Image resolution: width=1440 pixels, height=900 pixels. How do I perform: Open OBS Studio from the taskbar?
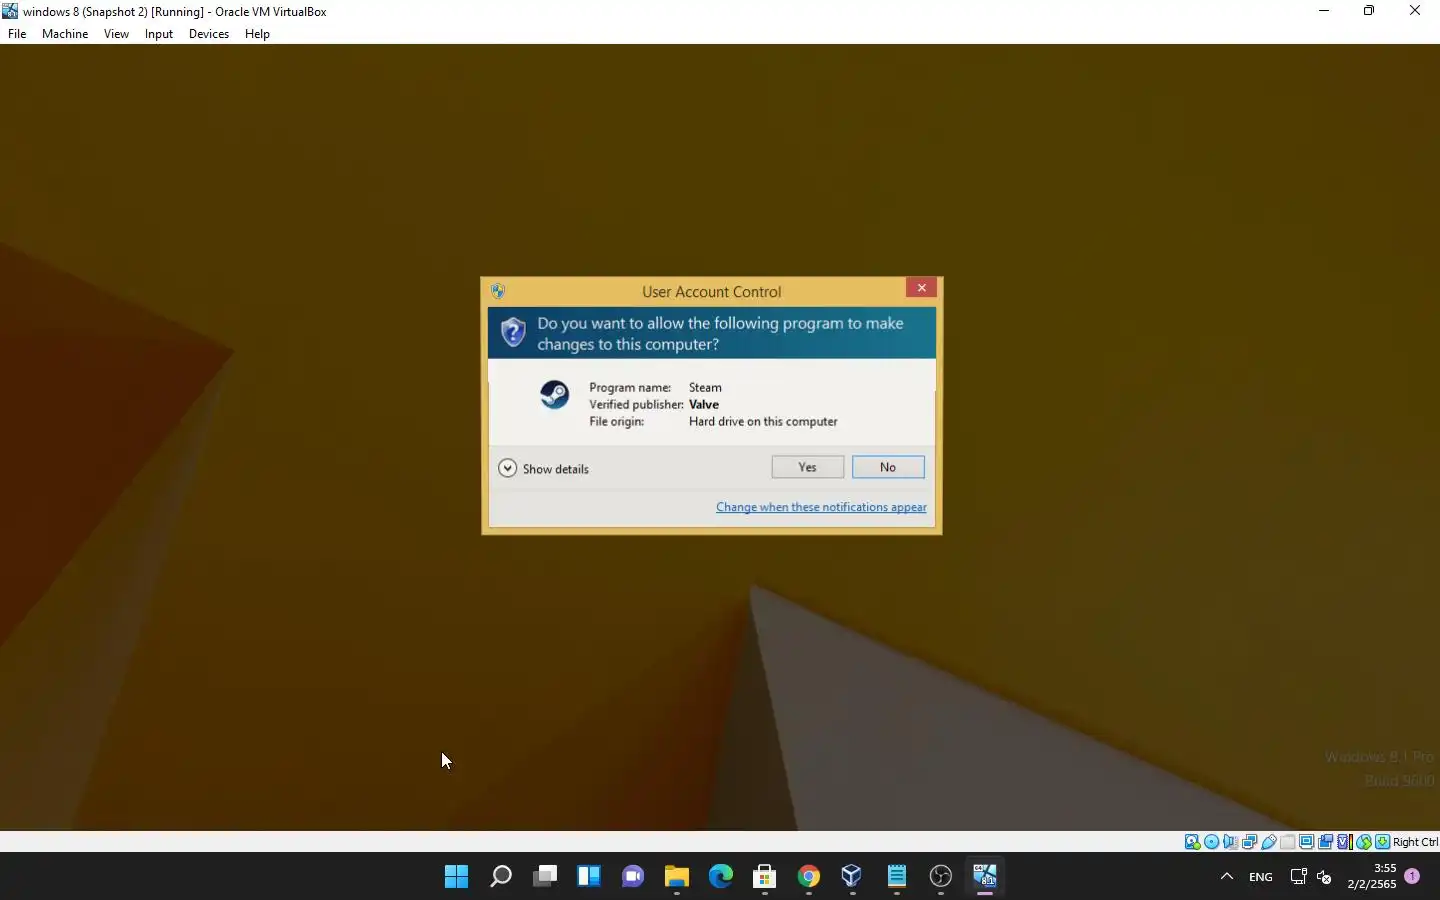click(x=941, y=877)
